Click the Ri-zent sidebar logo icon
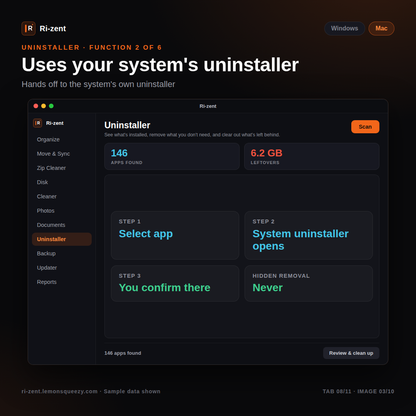The image size is (416, 416). 38,123
